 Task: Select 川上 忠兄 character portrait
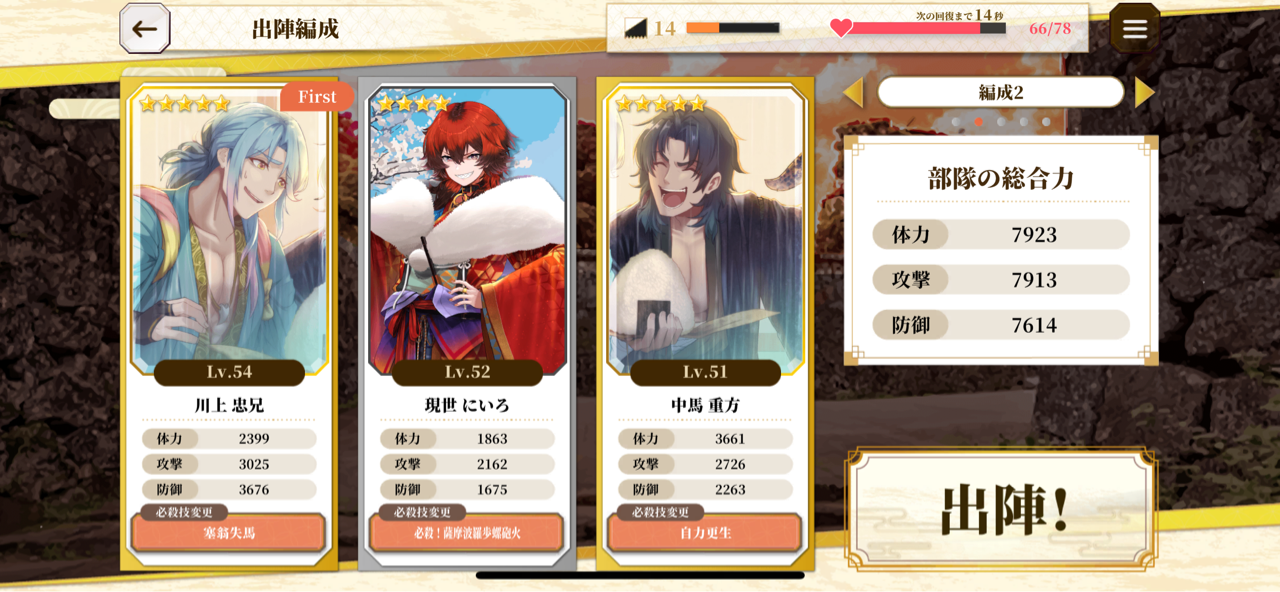(229, 232)
